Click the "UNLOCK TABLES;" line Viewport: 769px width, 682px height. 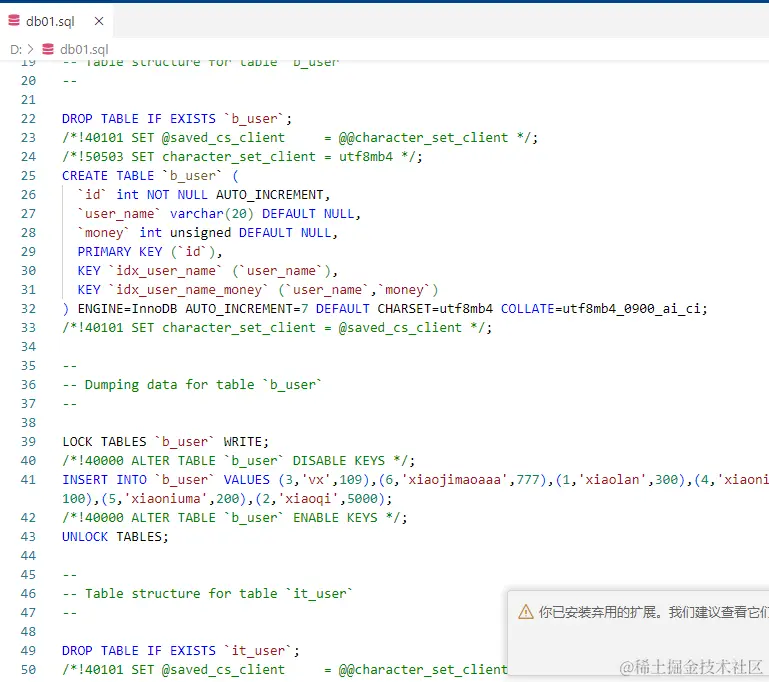coord(115,537)
